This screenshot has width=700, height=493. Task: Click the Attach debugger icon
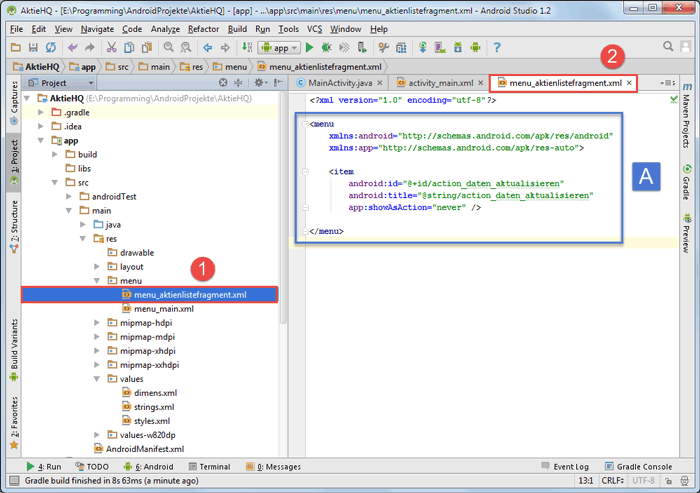[362, 47]
